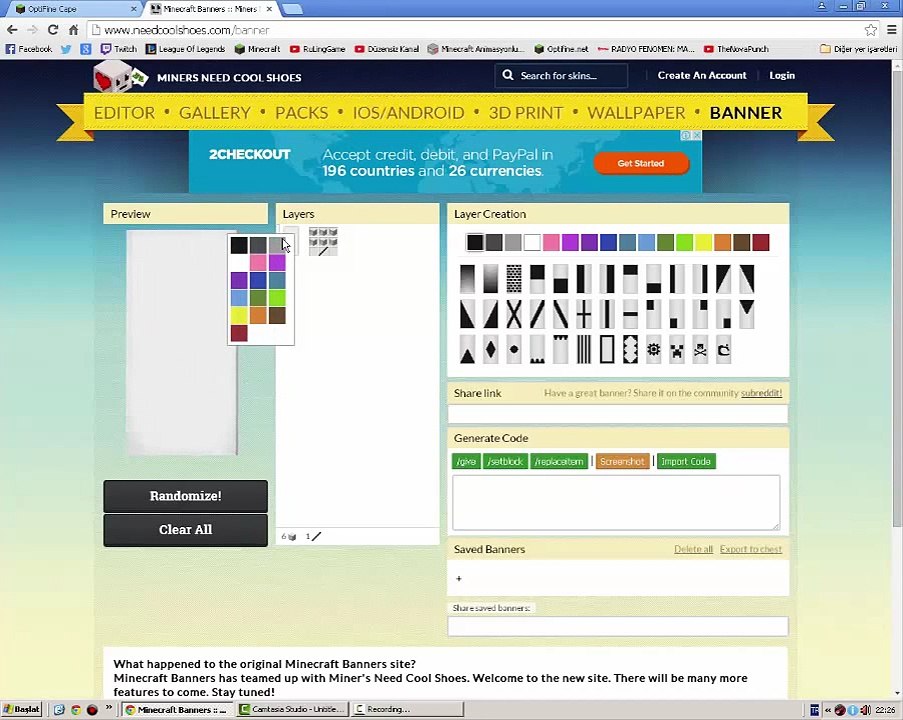This screenshot has height=720, width=903.
Task: Click the orange Screenshot button
Action: (x=622, y=461)
